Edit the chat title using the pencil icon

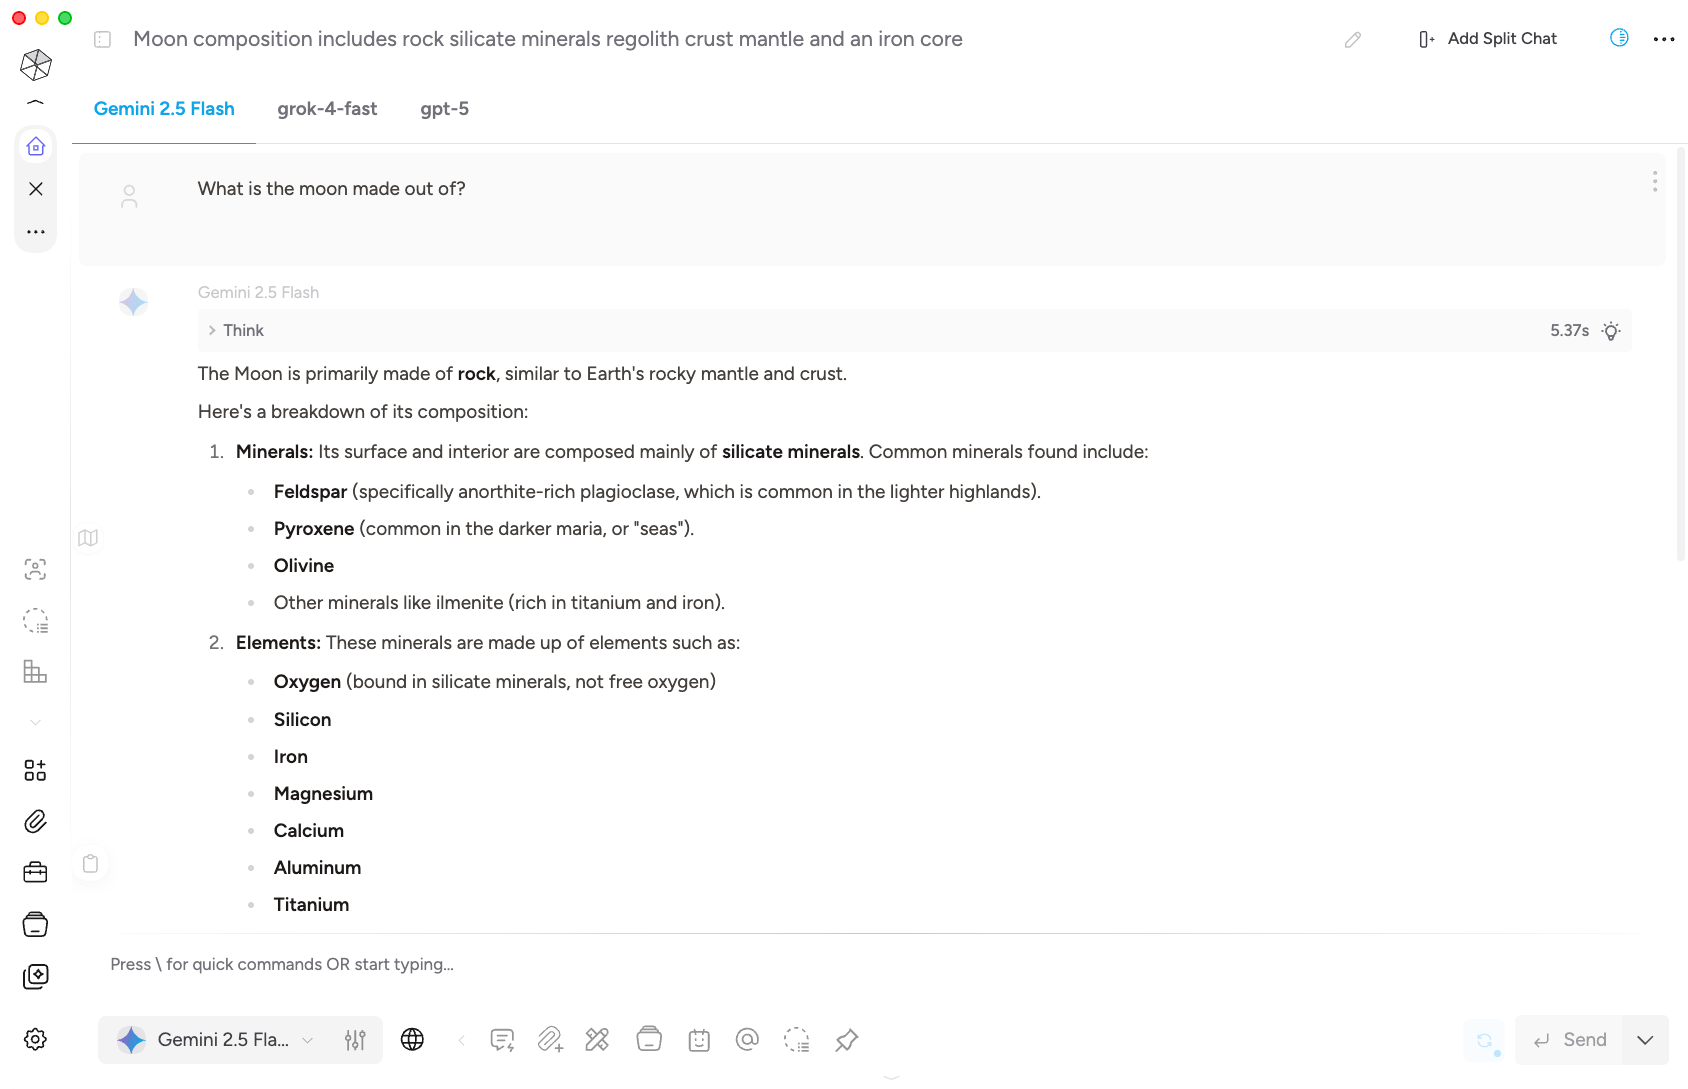(x=1353, y=39)
